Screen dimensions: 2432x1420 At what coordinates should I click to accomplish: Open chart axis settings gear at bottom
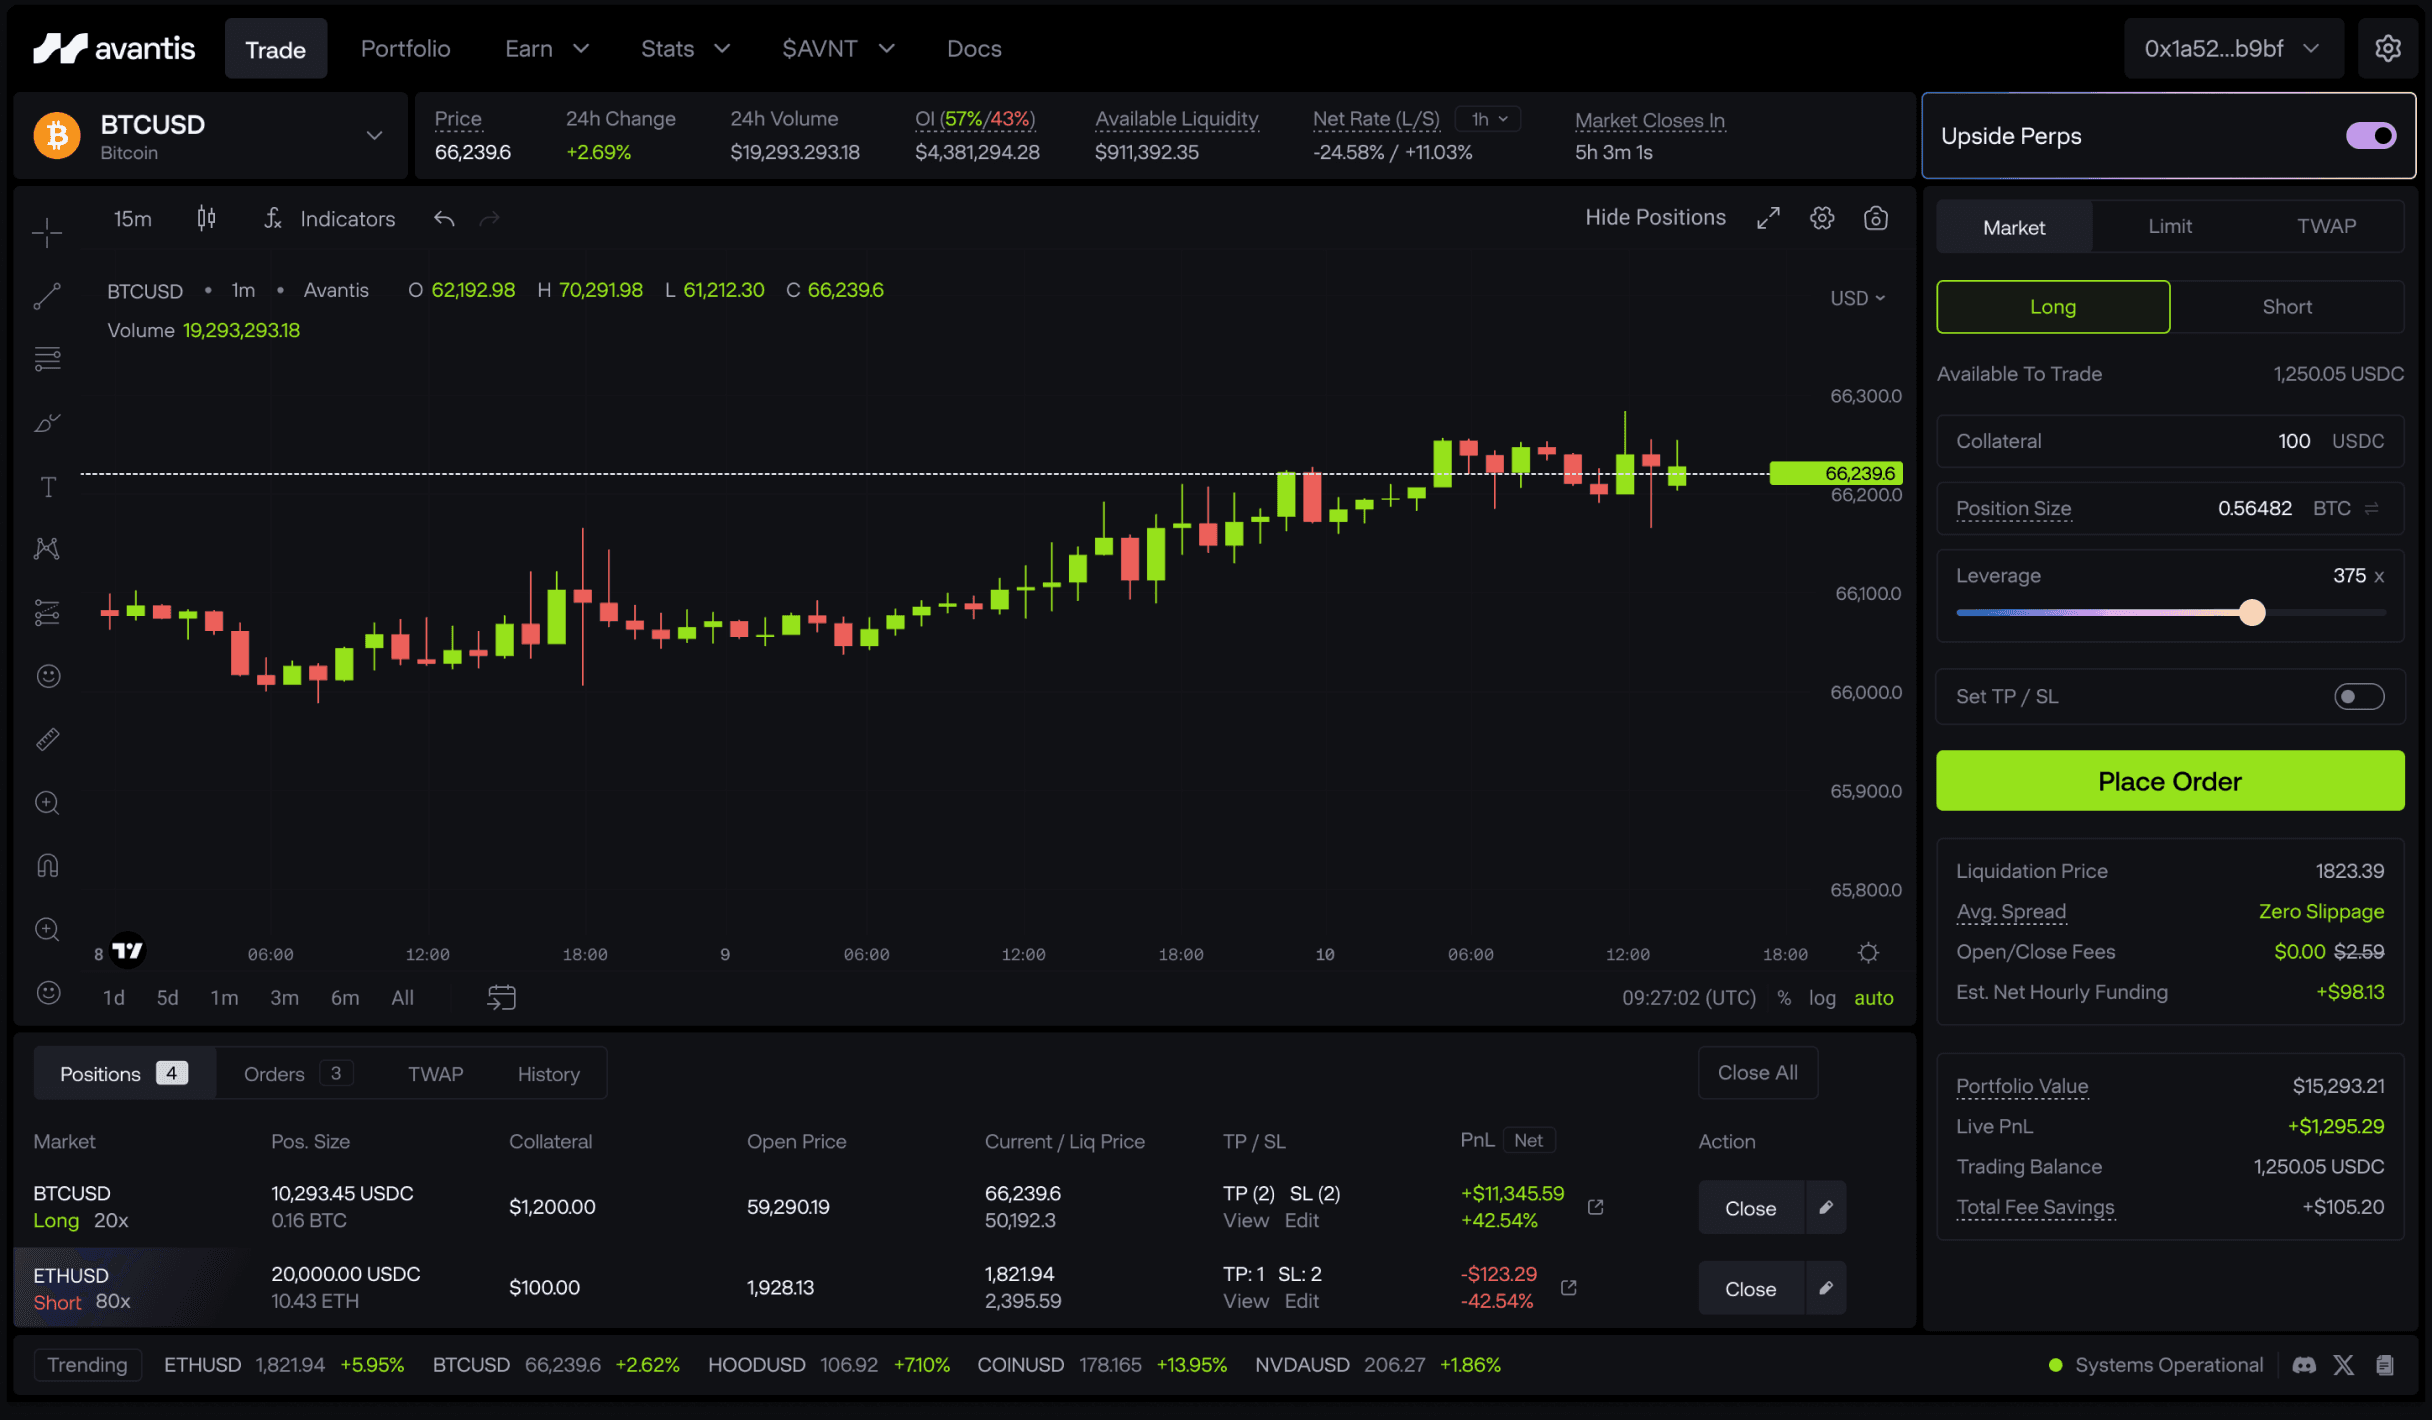1868,953
